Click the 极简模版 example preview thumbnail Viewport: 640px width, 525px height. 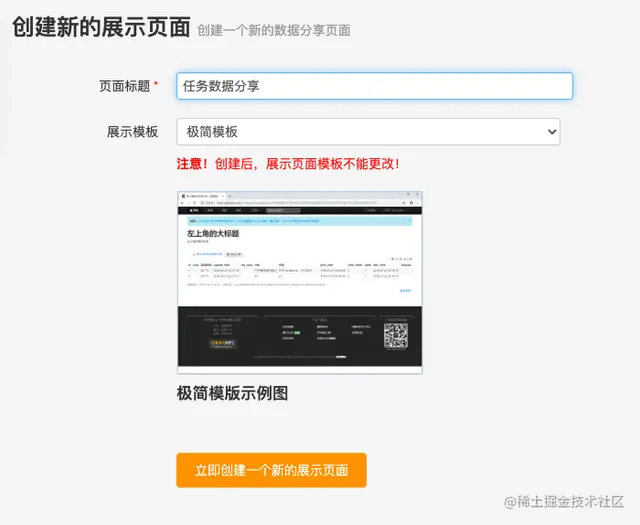(300, 282)
